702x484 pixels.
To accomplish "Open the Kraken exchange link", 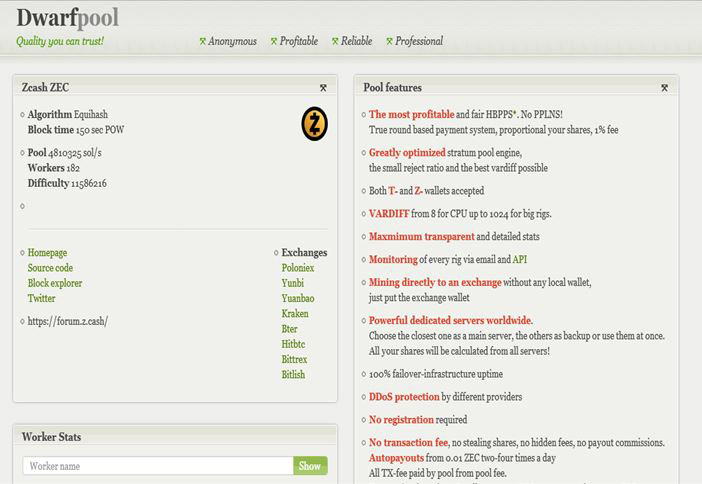I will tap(295, 314).
